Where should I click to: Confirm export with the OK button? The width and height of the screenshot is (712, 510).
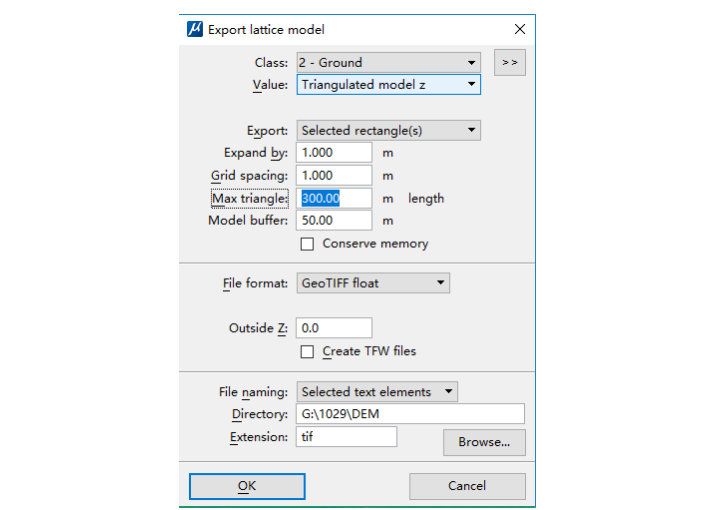247,486
